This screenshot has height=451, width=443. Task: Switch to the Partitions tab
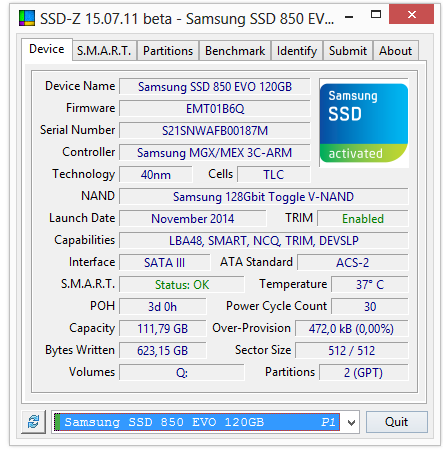pos(168,51)
